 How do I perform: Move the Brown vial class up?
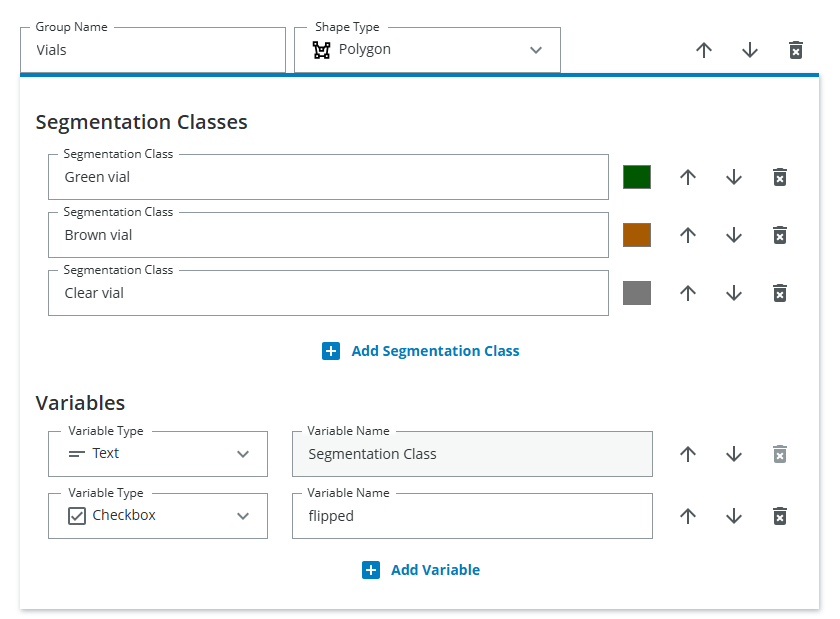coord(688,235)
